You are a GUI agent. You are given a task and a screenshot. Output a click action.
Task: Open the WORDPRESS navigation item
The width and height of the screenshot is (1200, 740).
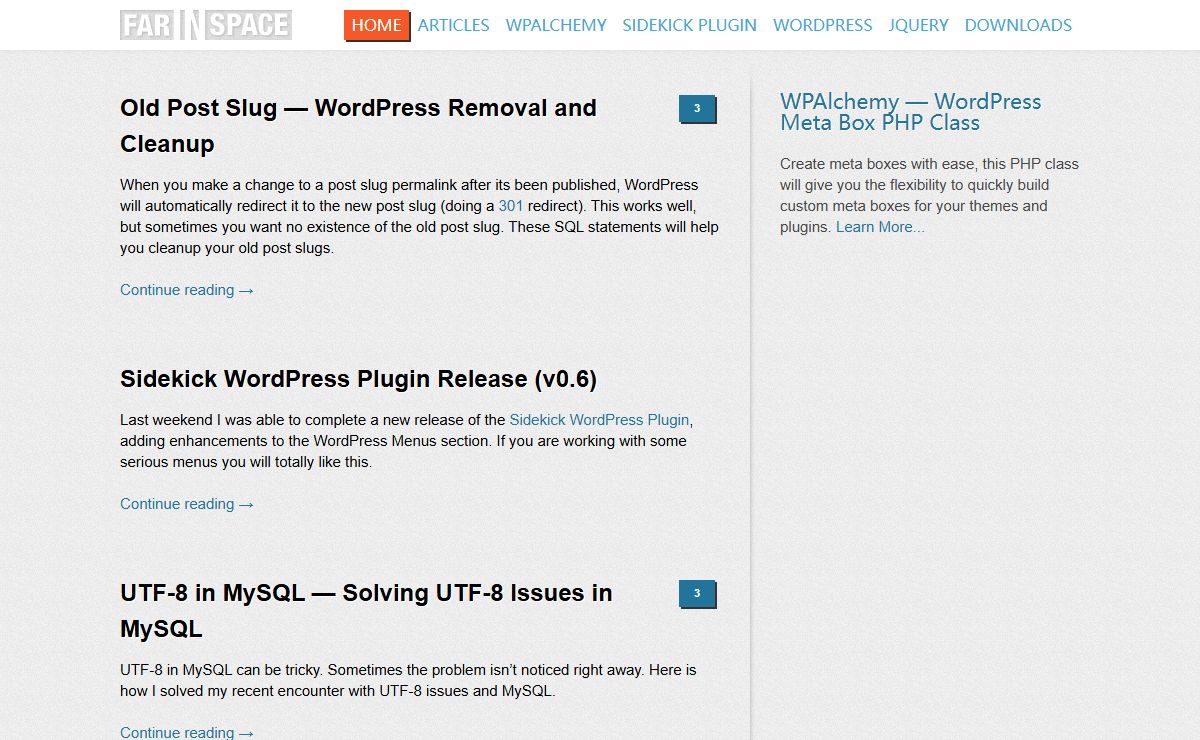(823, 25)
